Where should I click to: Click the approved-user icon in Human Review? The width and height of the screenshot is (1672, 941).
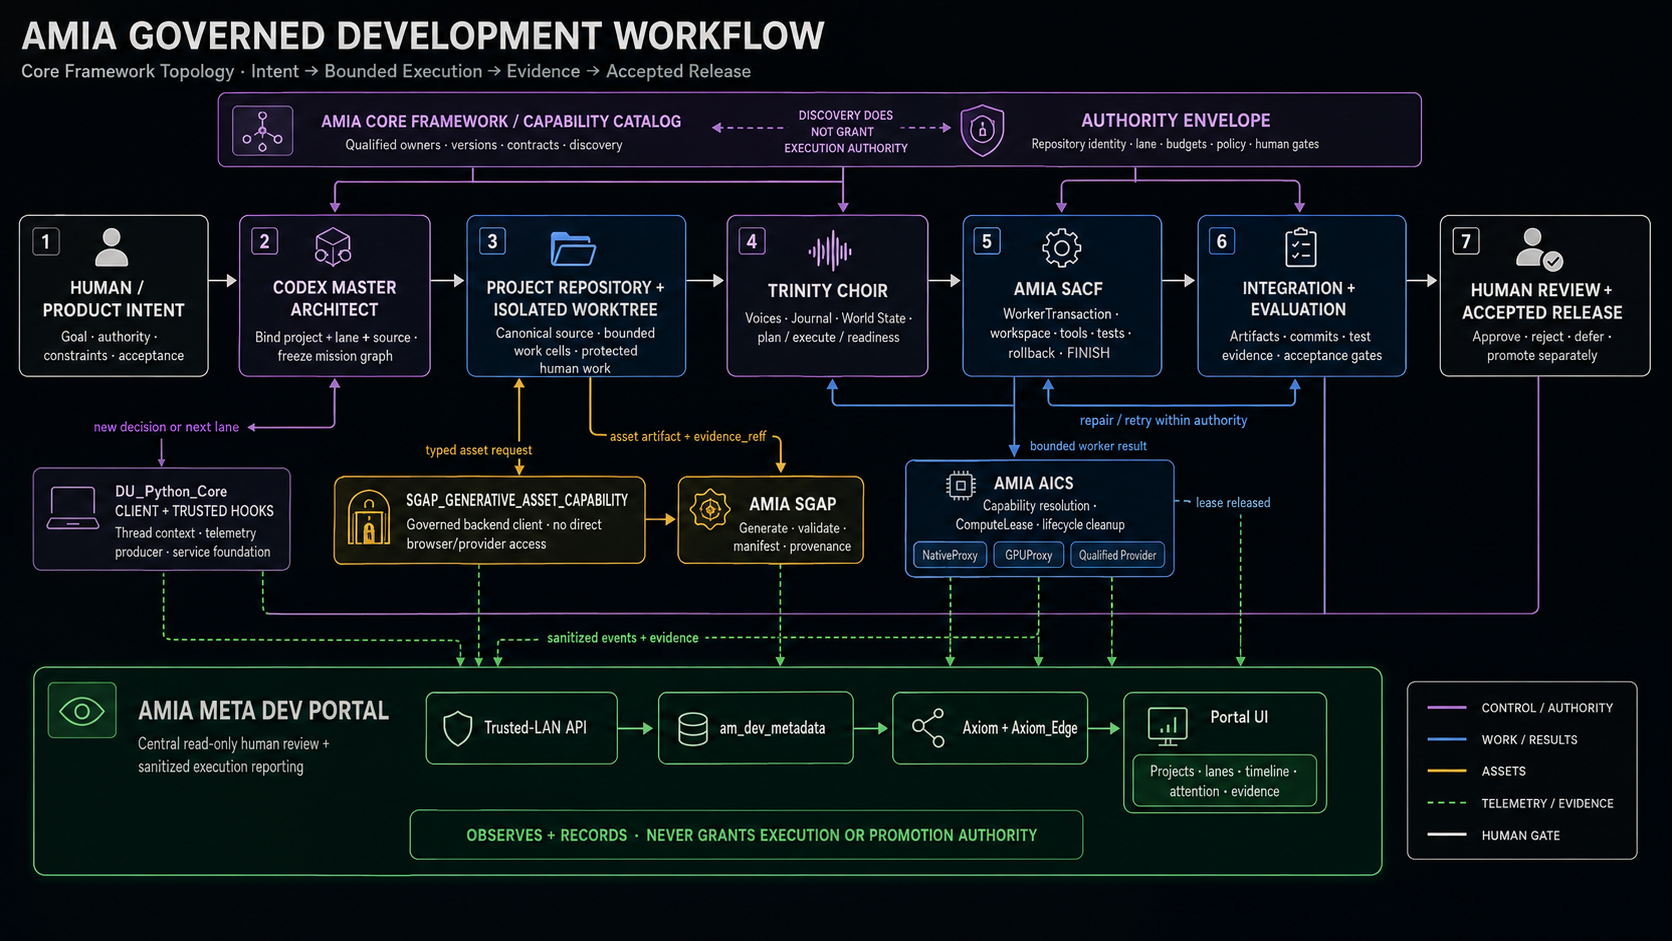coord(1538,249)
